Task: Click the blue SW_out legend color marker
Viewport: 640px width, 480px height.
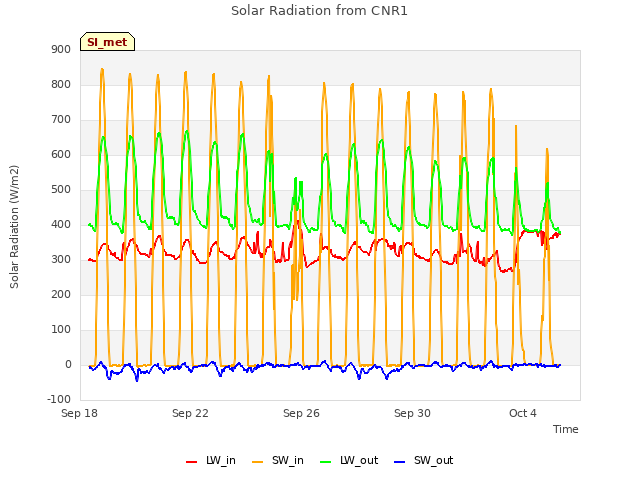Action: pyautogui.click(x=400, y=462)
